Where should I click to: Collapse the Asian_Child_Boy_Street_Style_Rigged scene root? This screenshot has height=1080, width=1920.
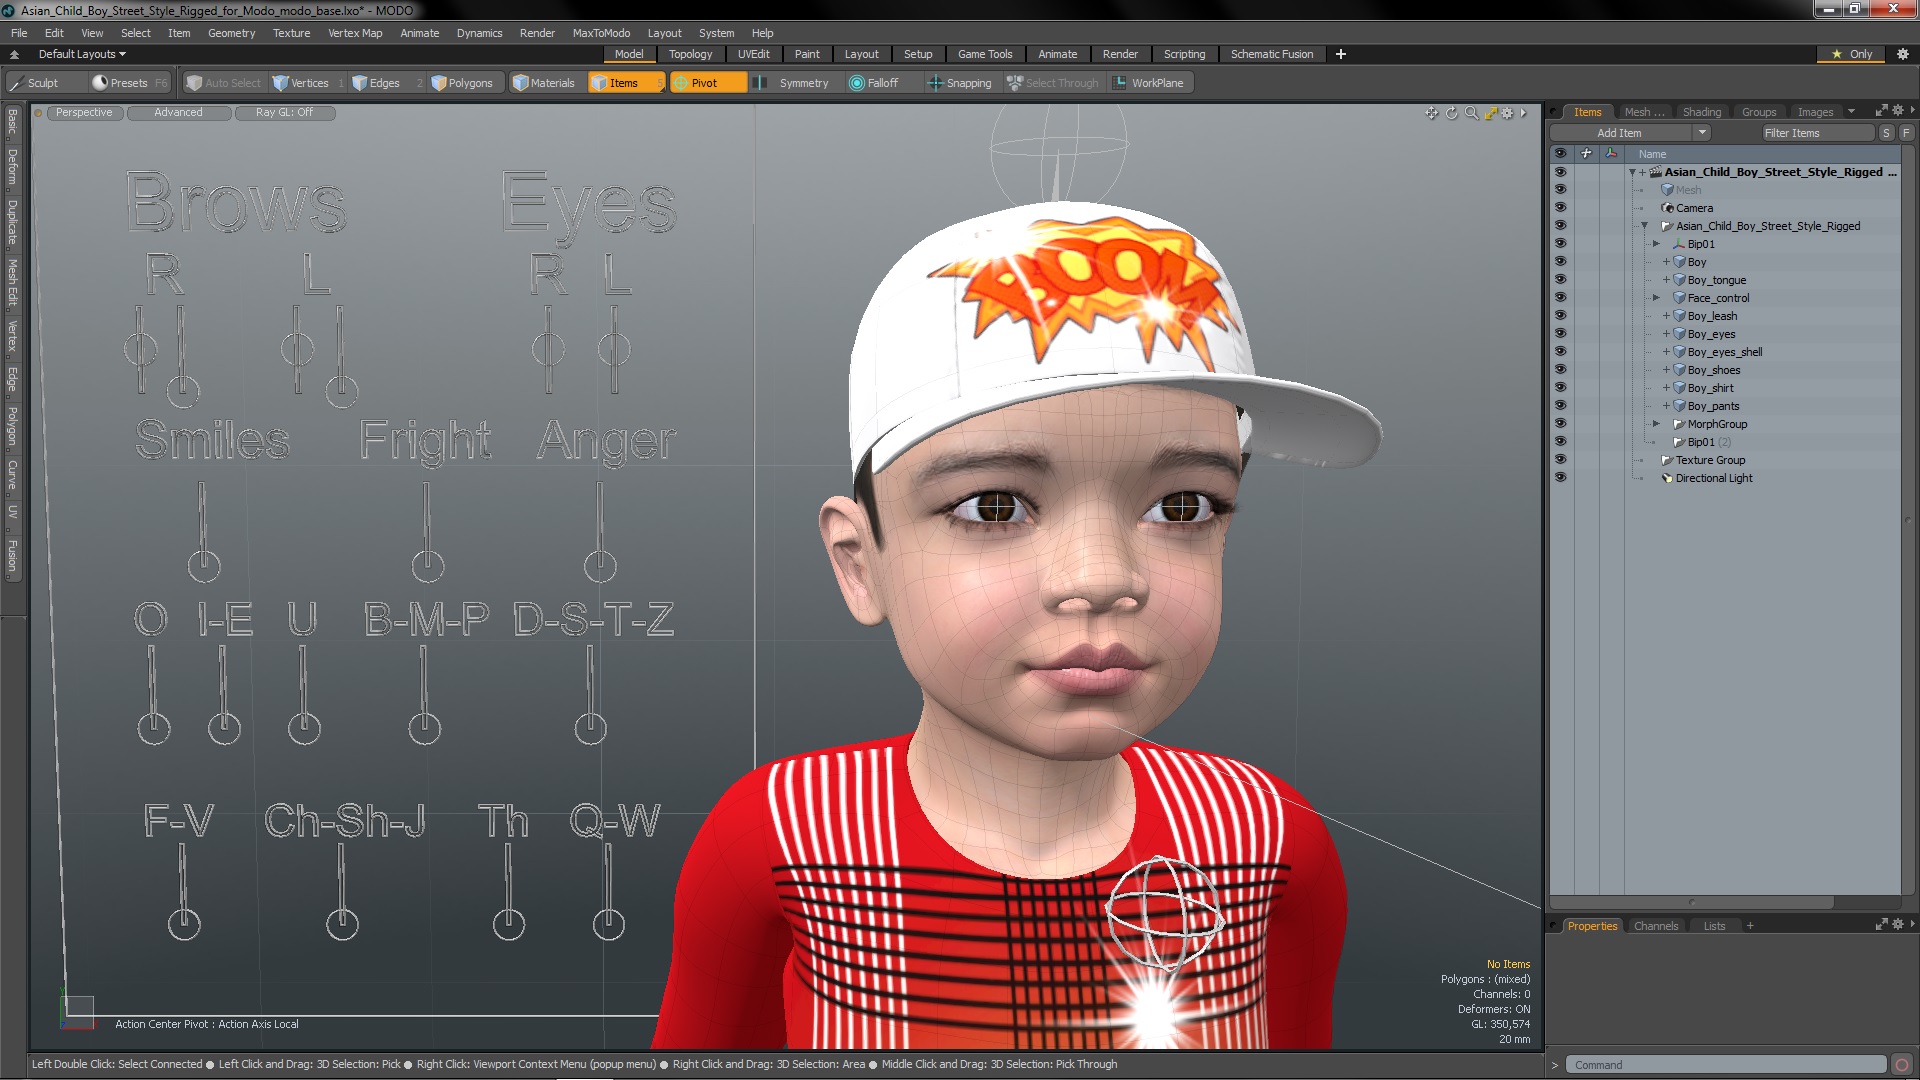click(x=1633, y=172)
